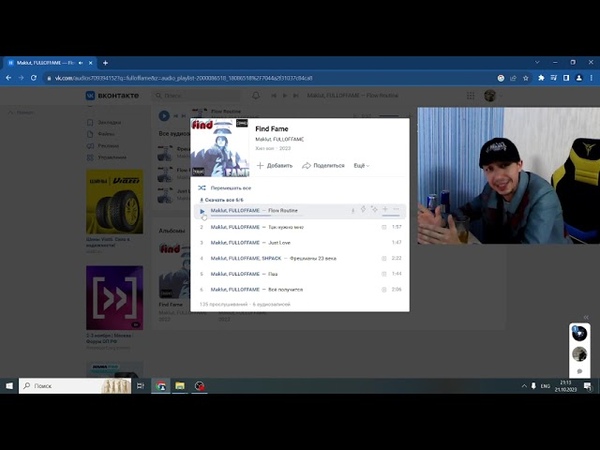
Task: Open the second chat avatar in sidebar
Action: pos(579,354)
